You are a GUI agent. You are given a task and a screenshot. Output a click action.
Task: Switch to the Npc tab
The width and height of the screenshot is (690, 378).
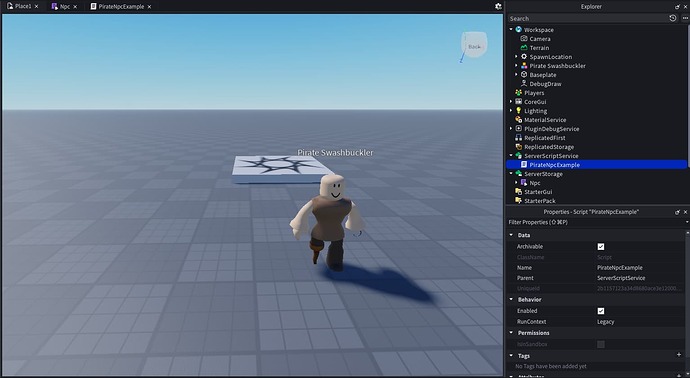65,6
